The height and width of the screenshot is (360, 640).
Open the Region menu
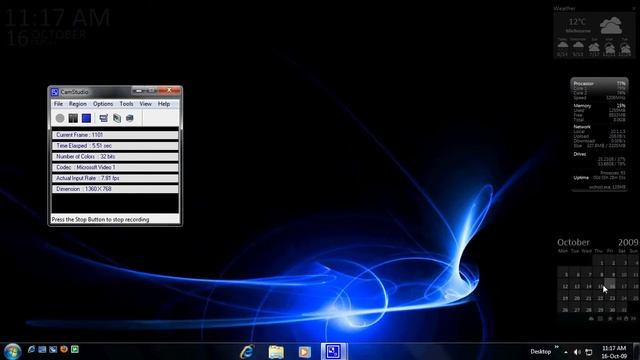click(x=78, y=104)
